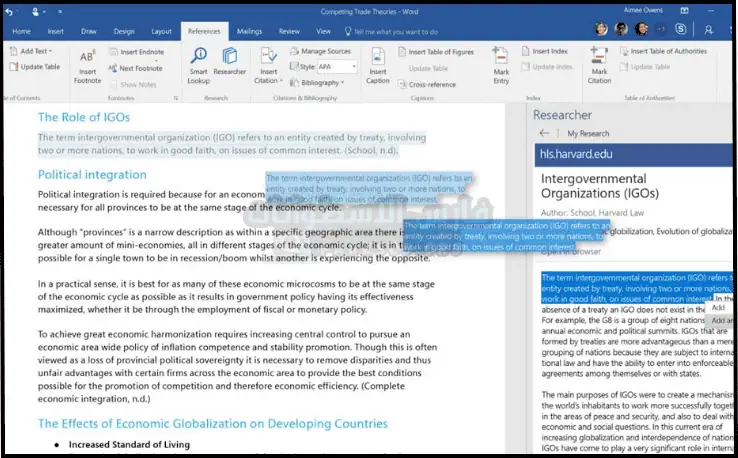Click the Skype icon in the title bar
The width and height of the screenshot is (738, 458).
pyautogui.click(x=681, y=30)
